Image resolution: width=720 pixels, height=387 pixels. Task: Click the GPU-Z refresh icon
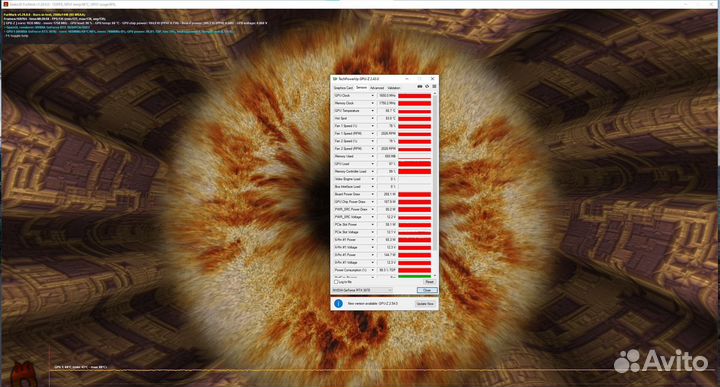tap(427, 87)
